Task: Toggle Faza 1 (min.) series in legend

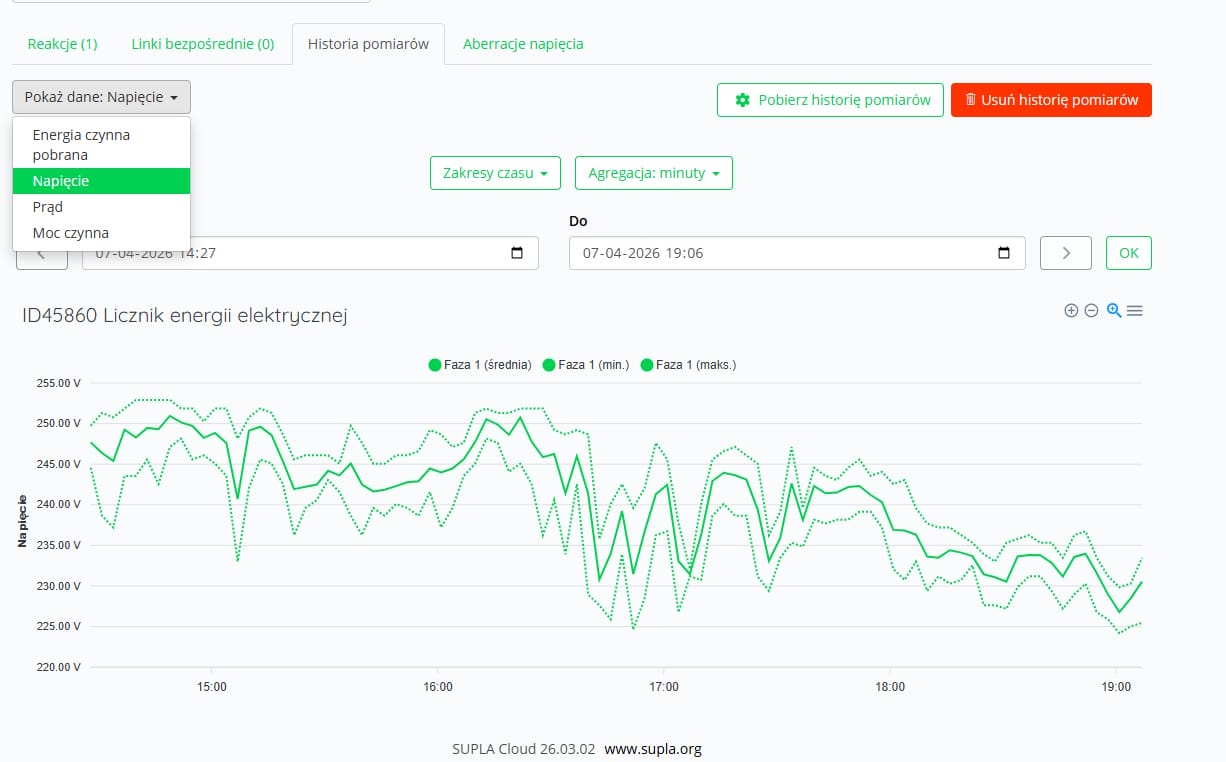Action: 586,365
